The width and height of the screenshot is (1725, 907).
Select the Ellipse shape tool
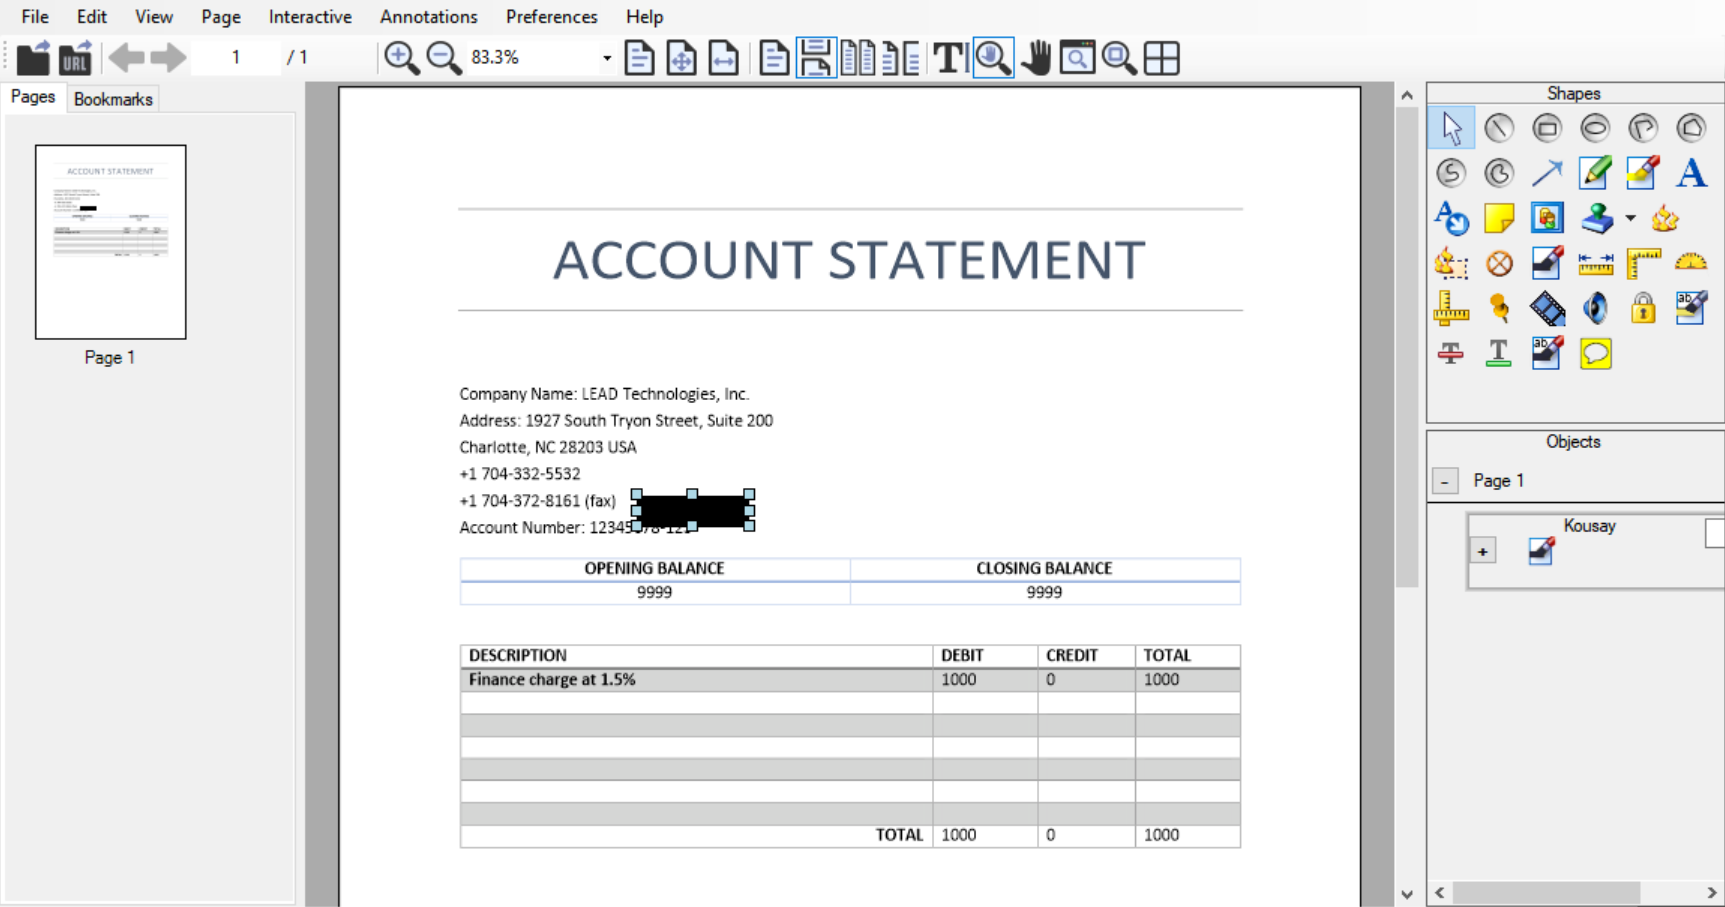[x=1595, y=128]
